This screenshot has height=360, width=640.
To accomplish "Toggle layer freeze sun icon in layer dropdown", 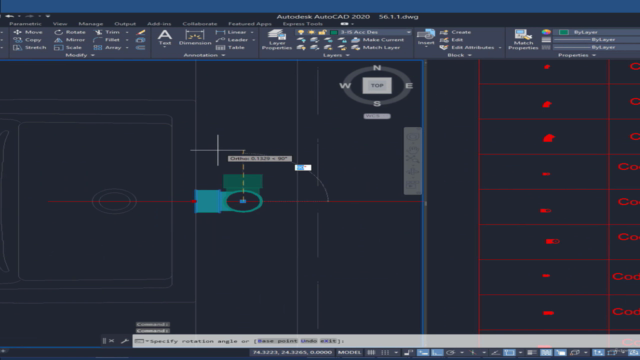I will coord(311,32).
